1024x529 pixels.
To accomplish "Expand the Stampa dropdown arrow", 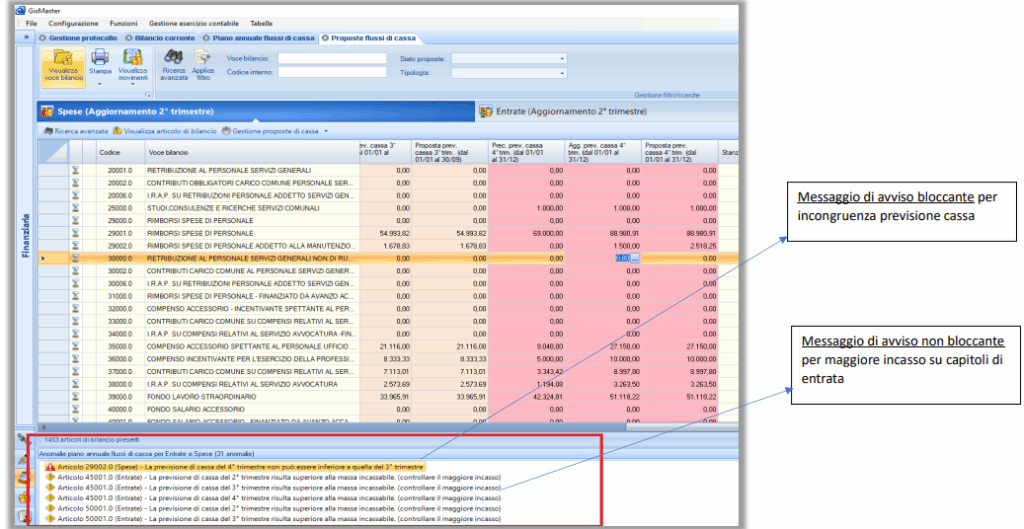I will tap(100, 84).
